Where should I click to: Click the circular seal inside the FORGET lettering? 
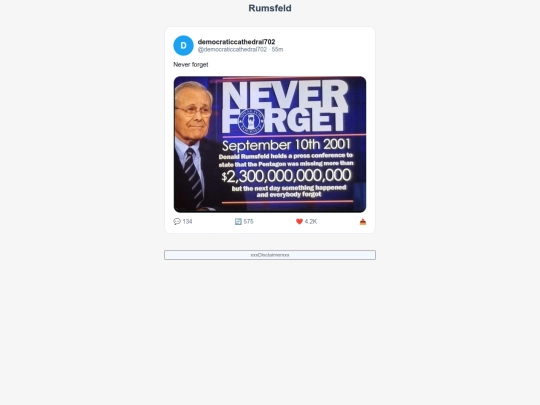point(251,121)
